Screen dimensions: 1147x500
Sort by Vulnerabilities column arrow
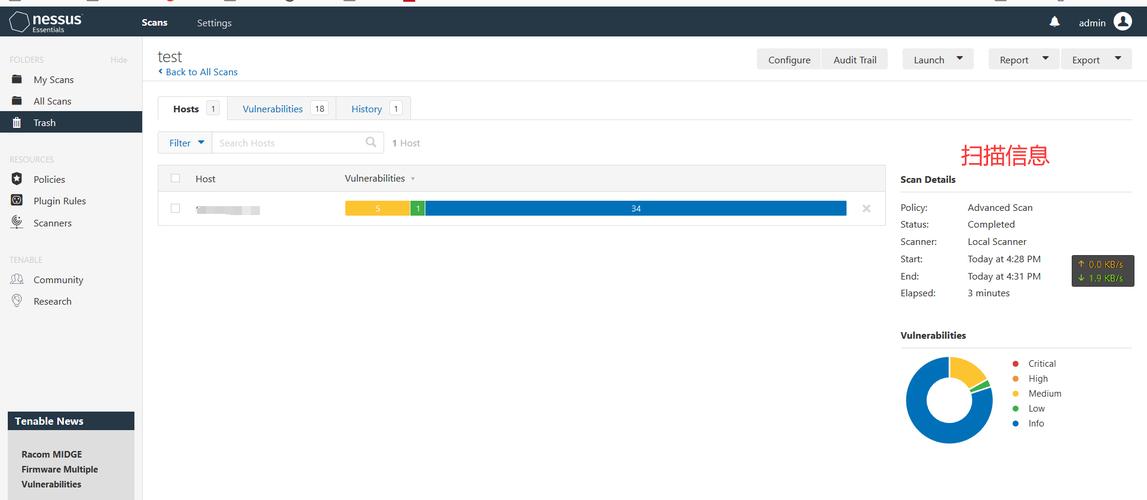click(x=413, y=179)
